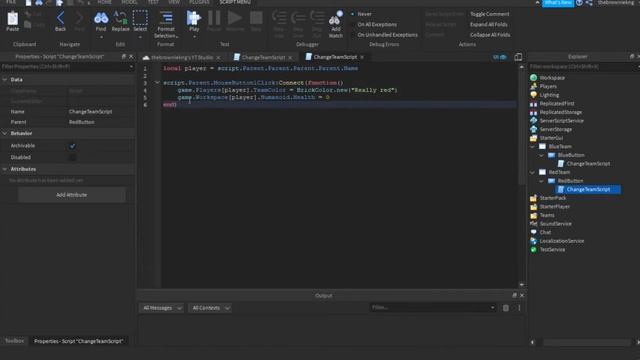640x360 pixels.
Task: Select the Players service in Explorer
Action: [548, 86]
